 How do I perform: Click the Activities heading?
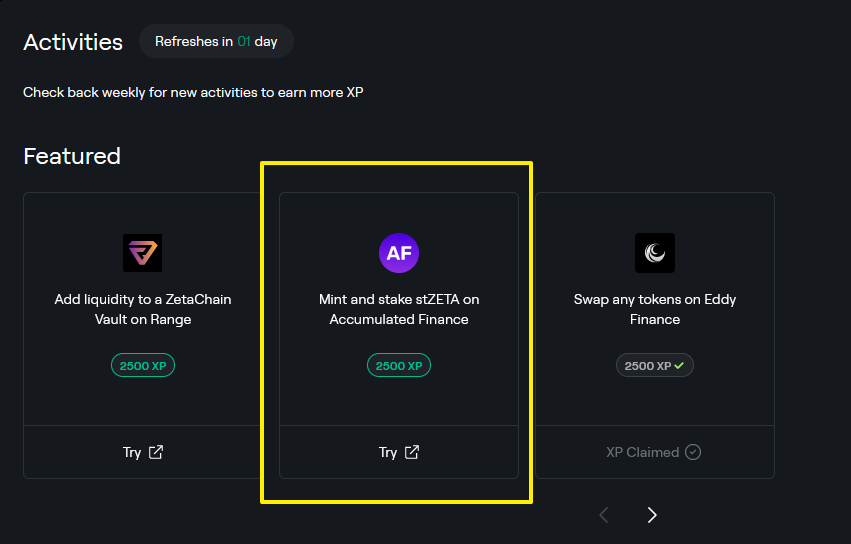tap(73, 42)
